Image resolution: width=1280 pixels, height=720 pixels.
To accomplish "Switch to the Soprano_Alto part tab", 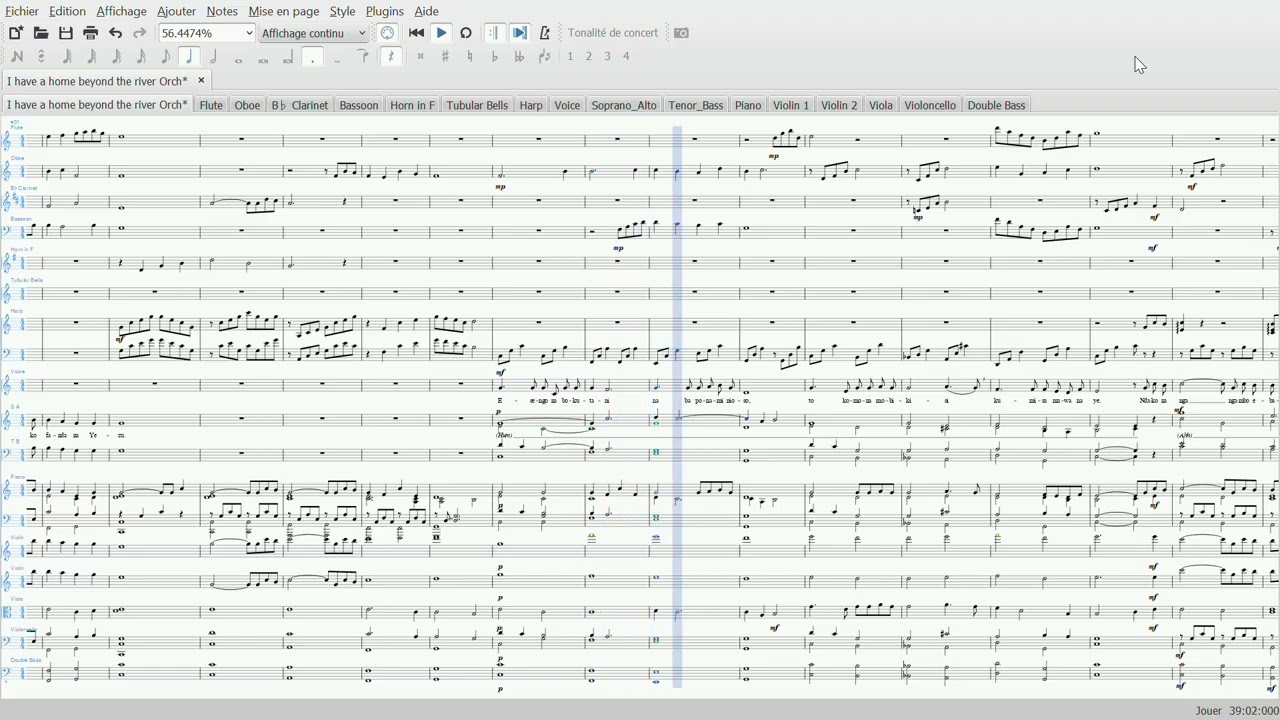I will pyautogui.click(x=624, y=105).
